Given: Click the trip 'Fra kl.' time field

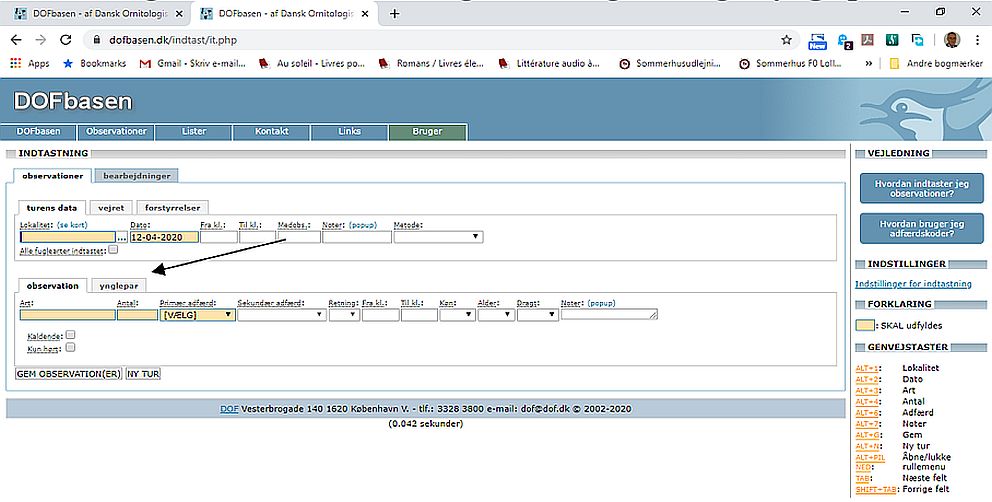Looking at the screenshot, I should pyautogui.click(x=219, y=237).
